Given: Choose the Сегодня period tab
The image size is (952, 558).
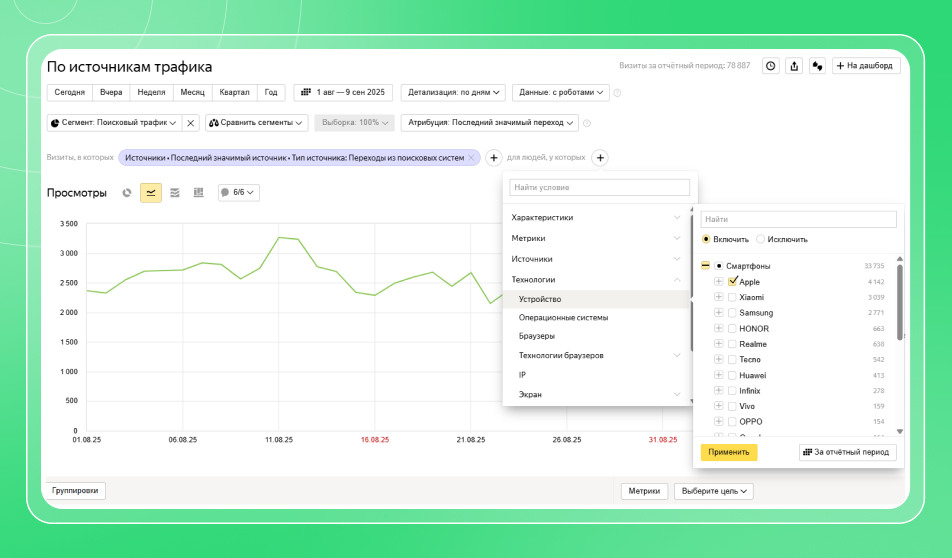Looking at the screenshot, I should pyautogui.click(x=70, y=92).
